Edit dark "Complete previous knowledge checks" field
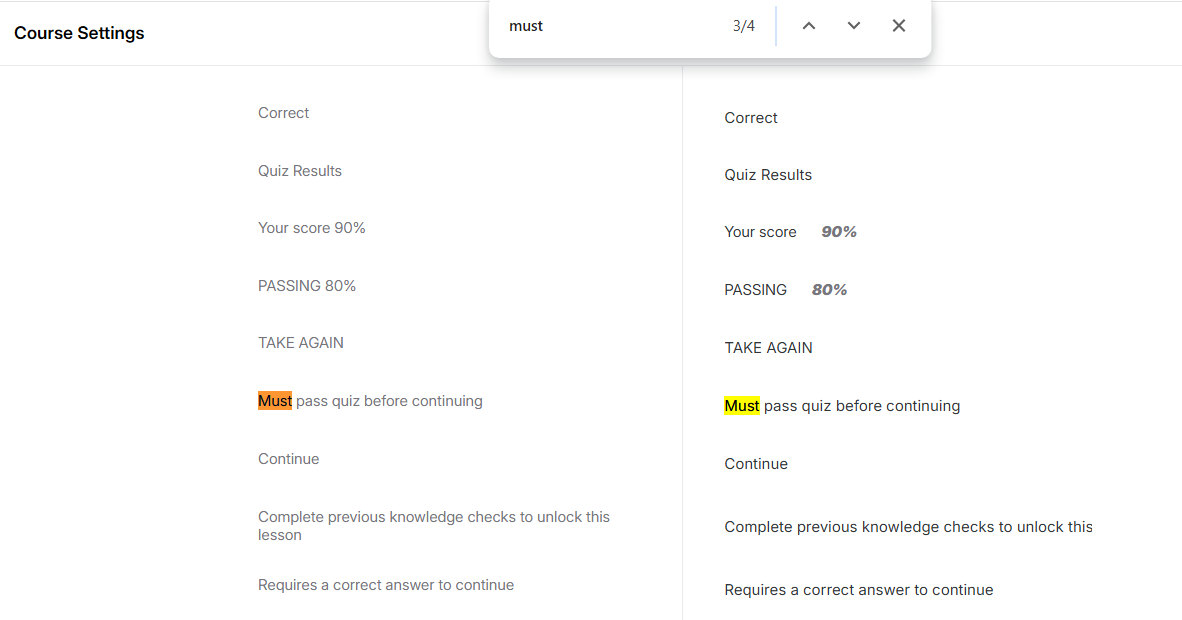Image resolution: width=1182 pixels, height=620 pixels. point(908,527)
